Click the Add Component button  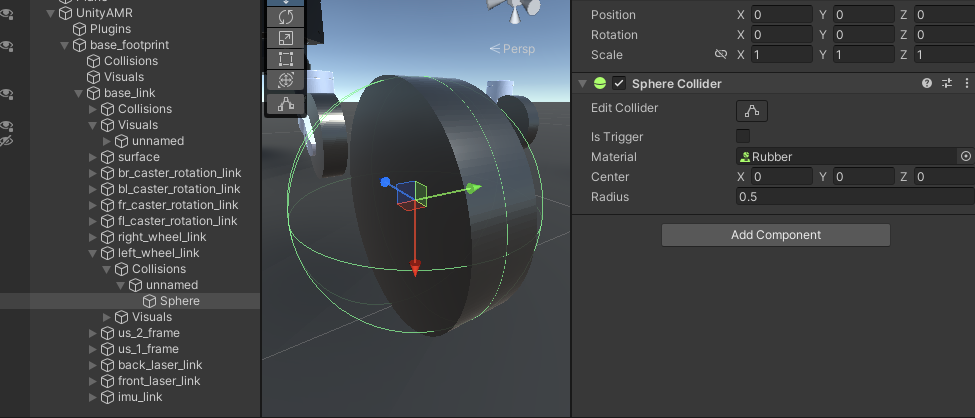pos(775,235)
